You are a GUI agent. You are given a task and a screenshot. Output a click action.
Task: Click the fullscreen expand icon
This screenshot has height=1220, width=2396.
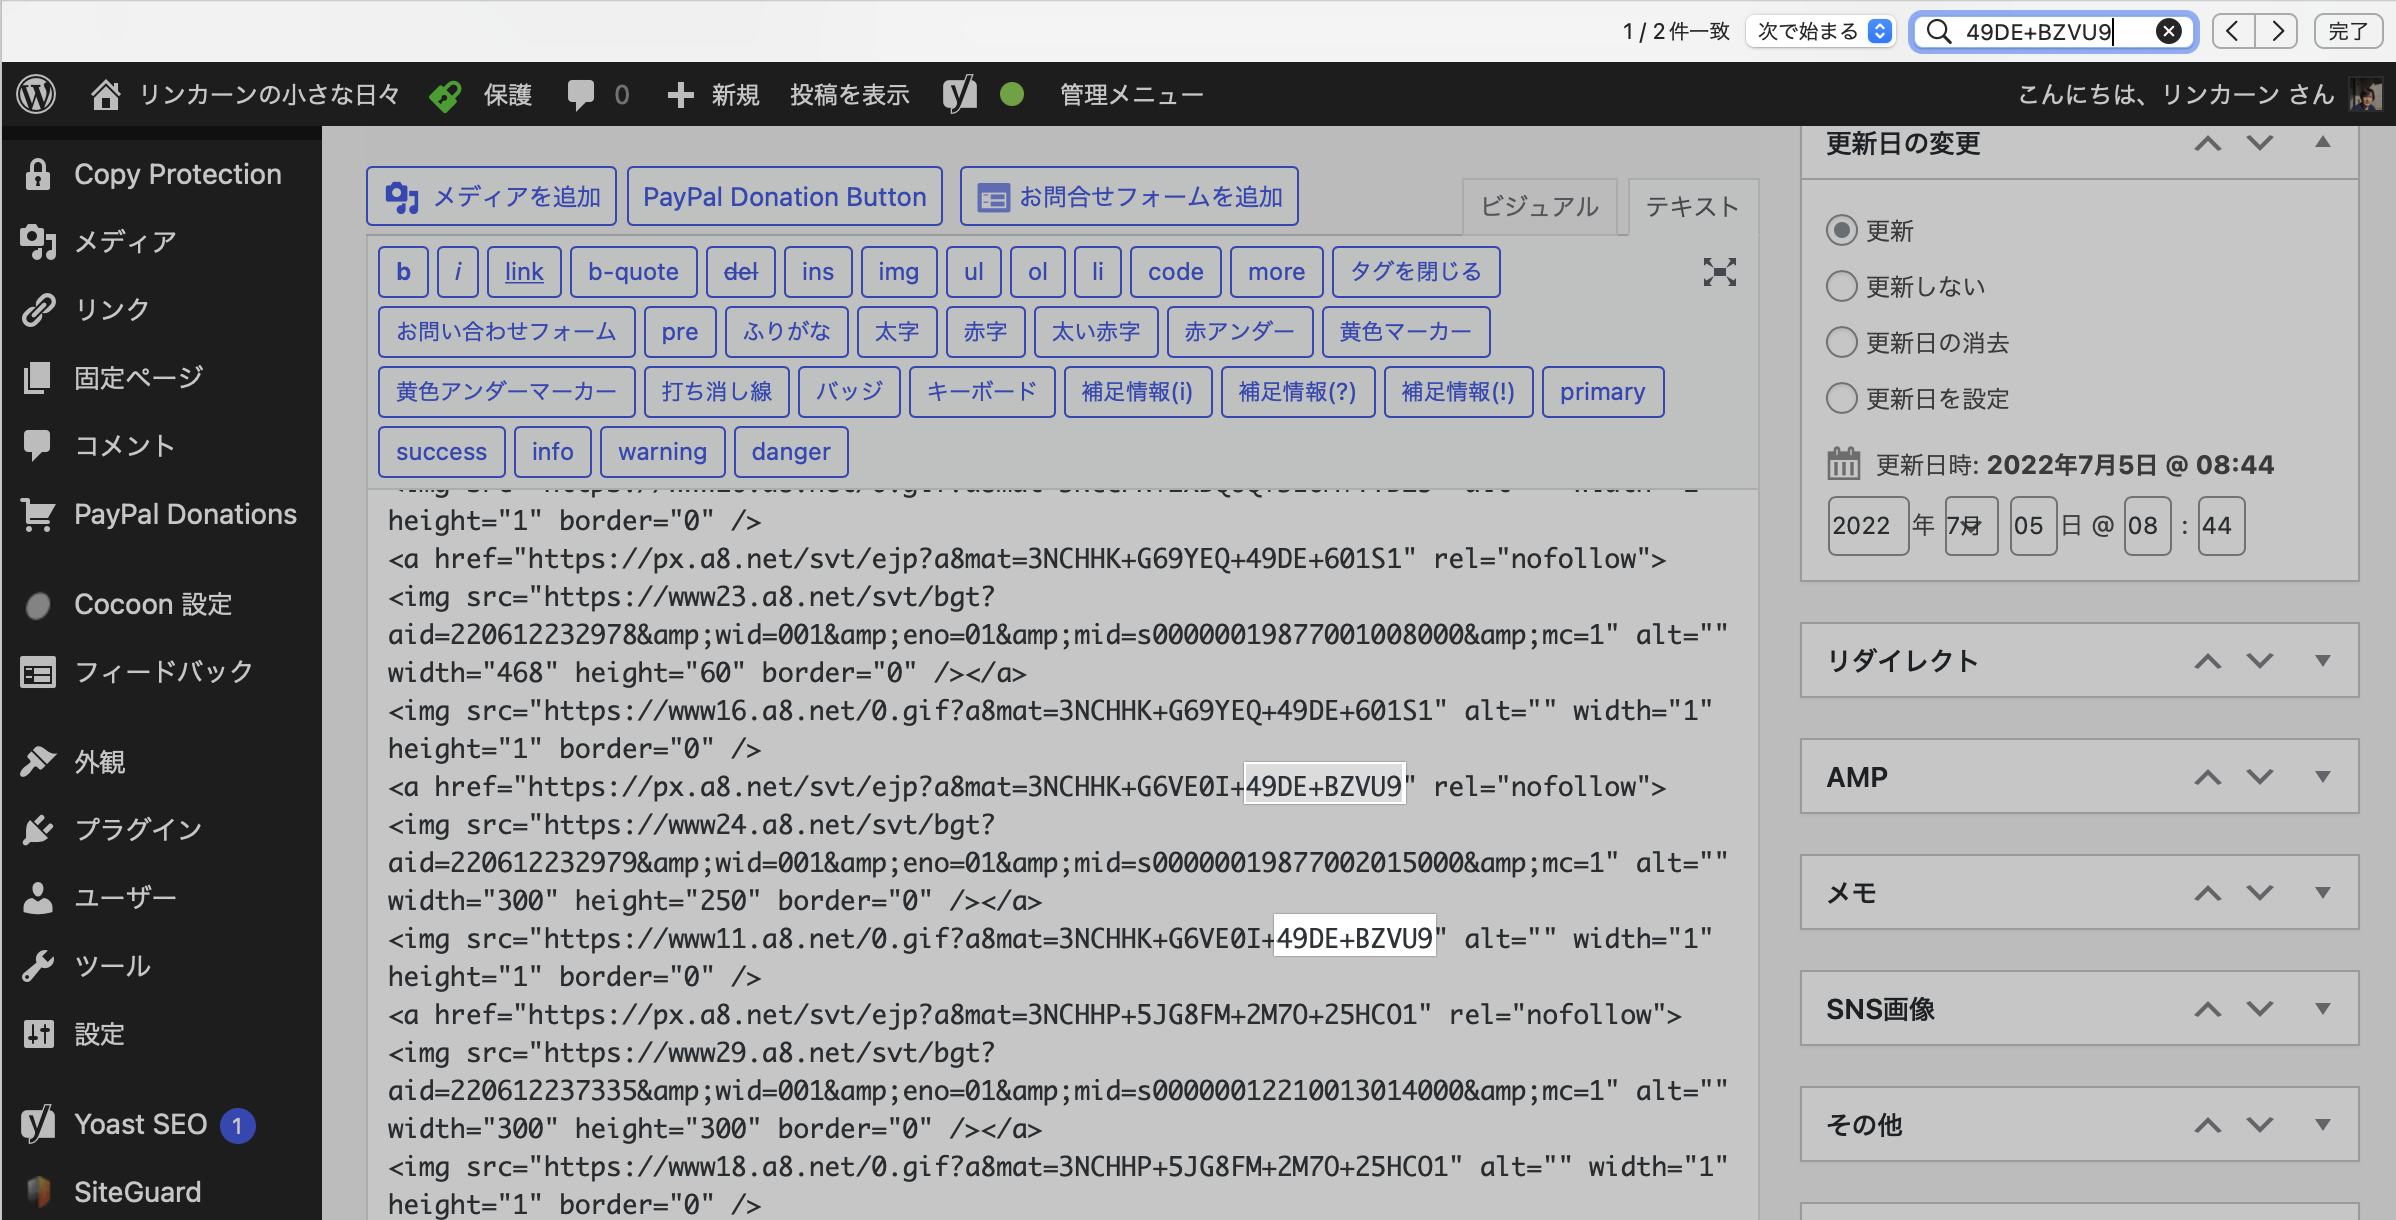pos(1721,272)
